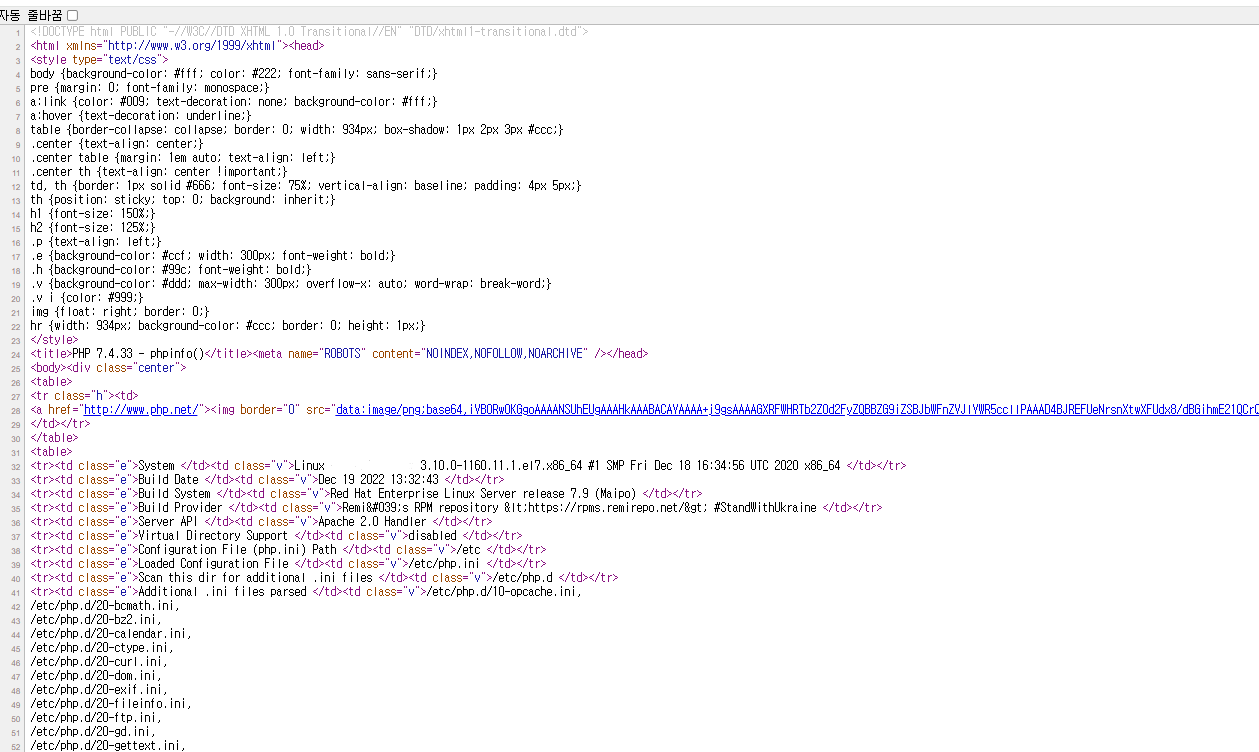Click the /etc/php.d/20-dom.ini line
1259x752 pixels.
click(x=96, y=676)
